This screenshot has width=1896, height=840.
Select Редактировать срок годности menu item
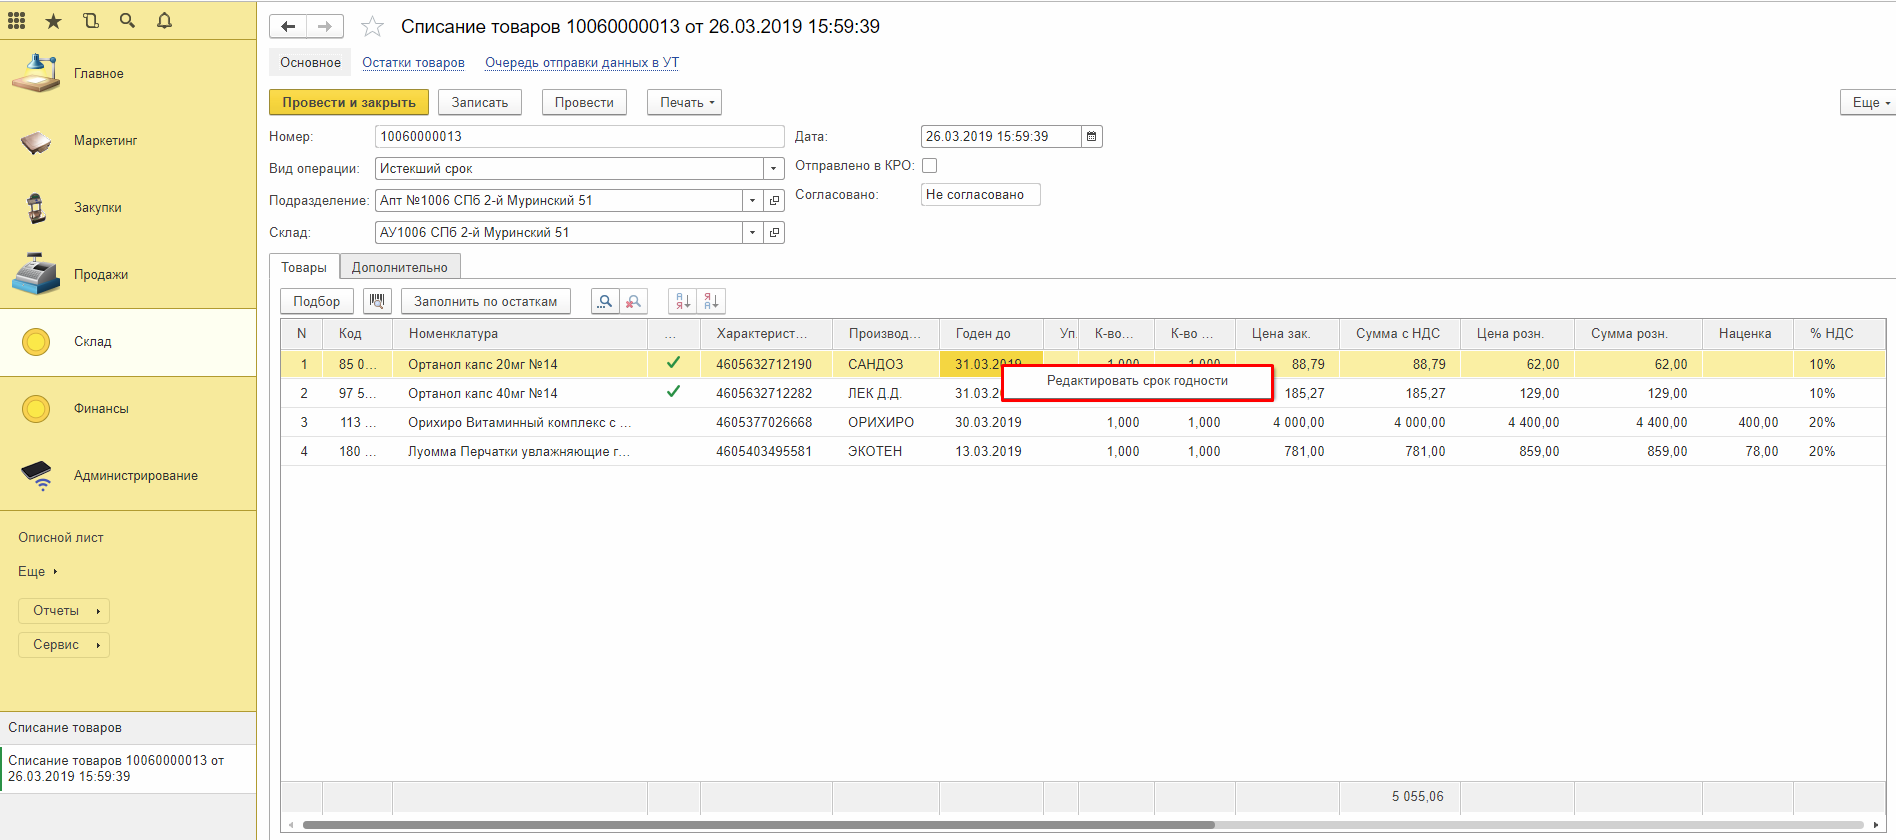(1137, 381)
